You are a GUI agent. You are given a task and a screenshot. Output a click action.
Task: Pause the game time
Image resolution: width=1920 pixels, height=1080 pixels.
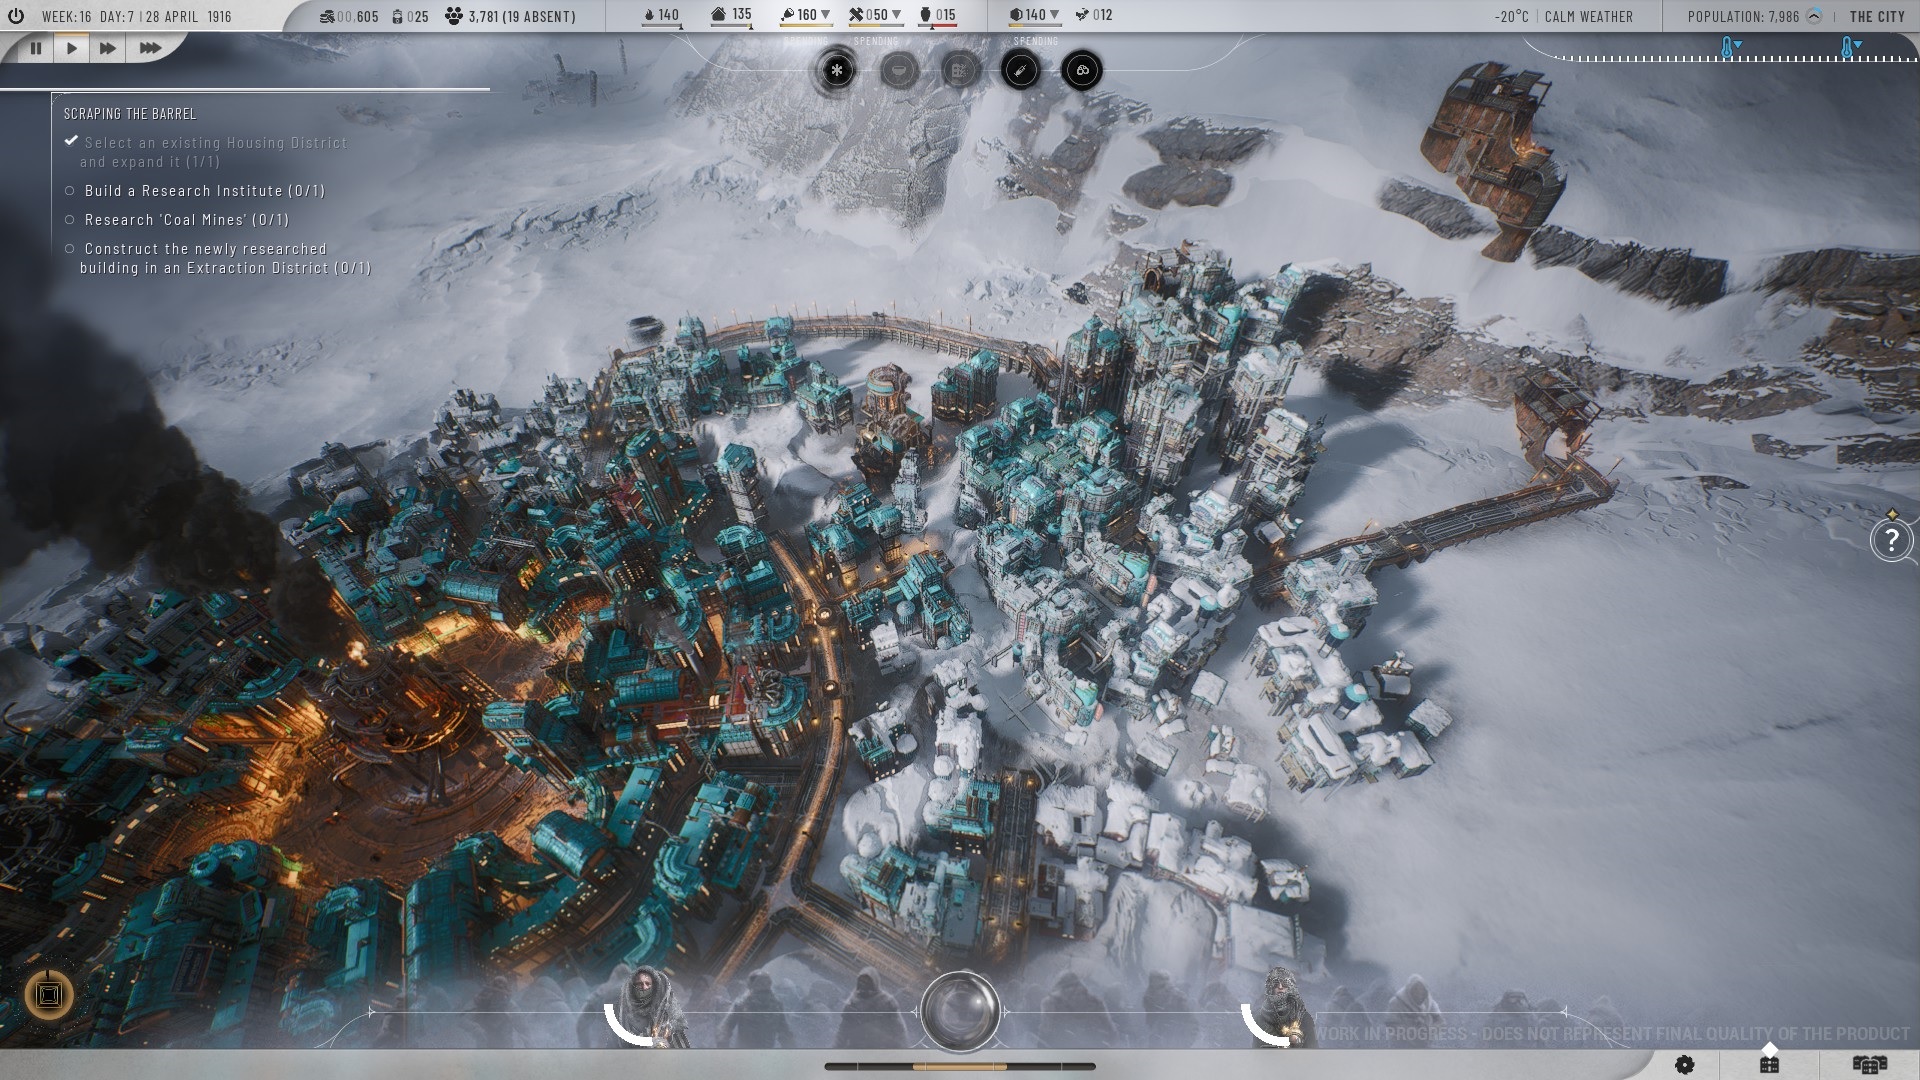[x=36, y=47]
